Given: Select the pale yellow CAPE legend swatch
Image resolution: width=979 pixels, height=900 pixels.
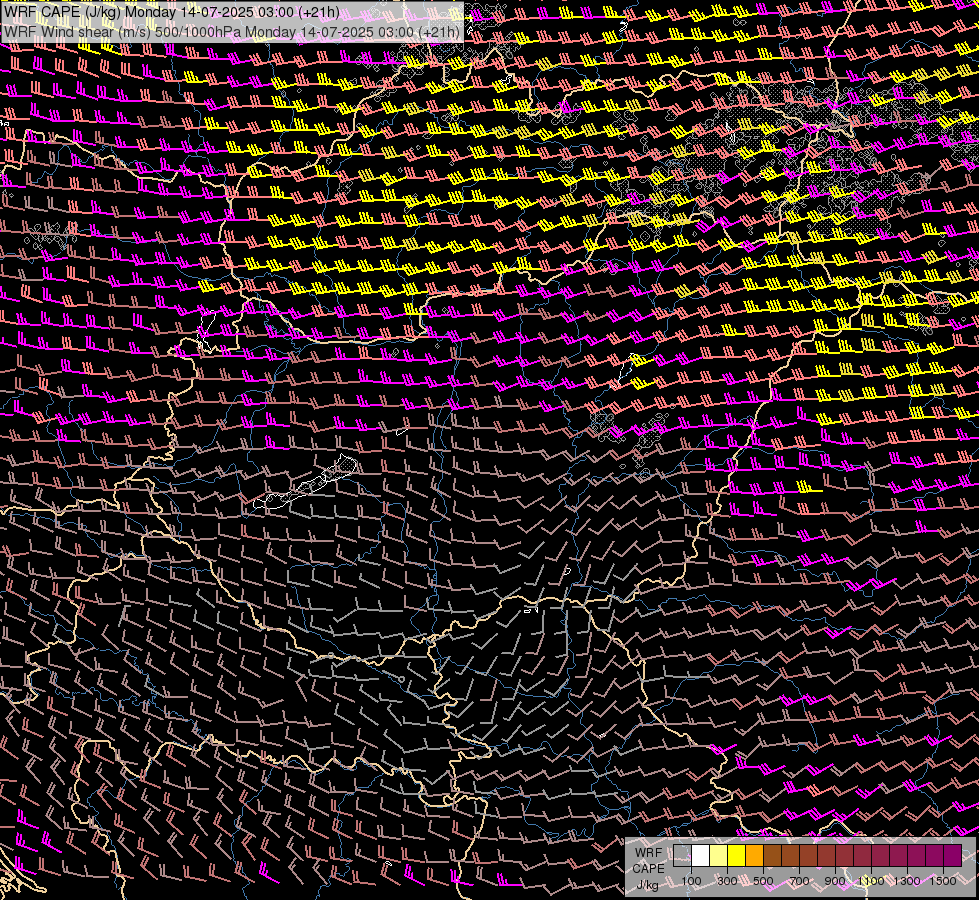Looking at the screenshot, I should [719, 855].
